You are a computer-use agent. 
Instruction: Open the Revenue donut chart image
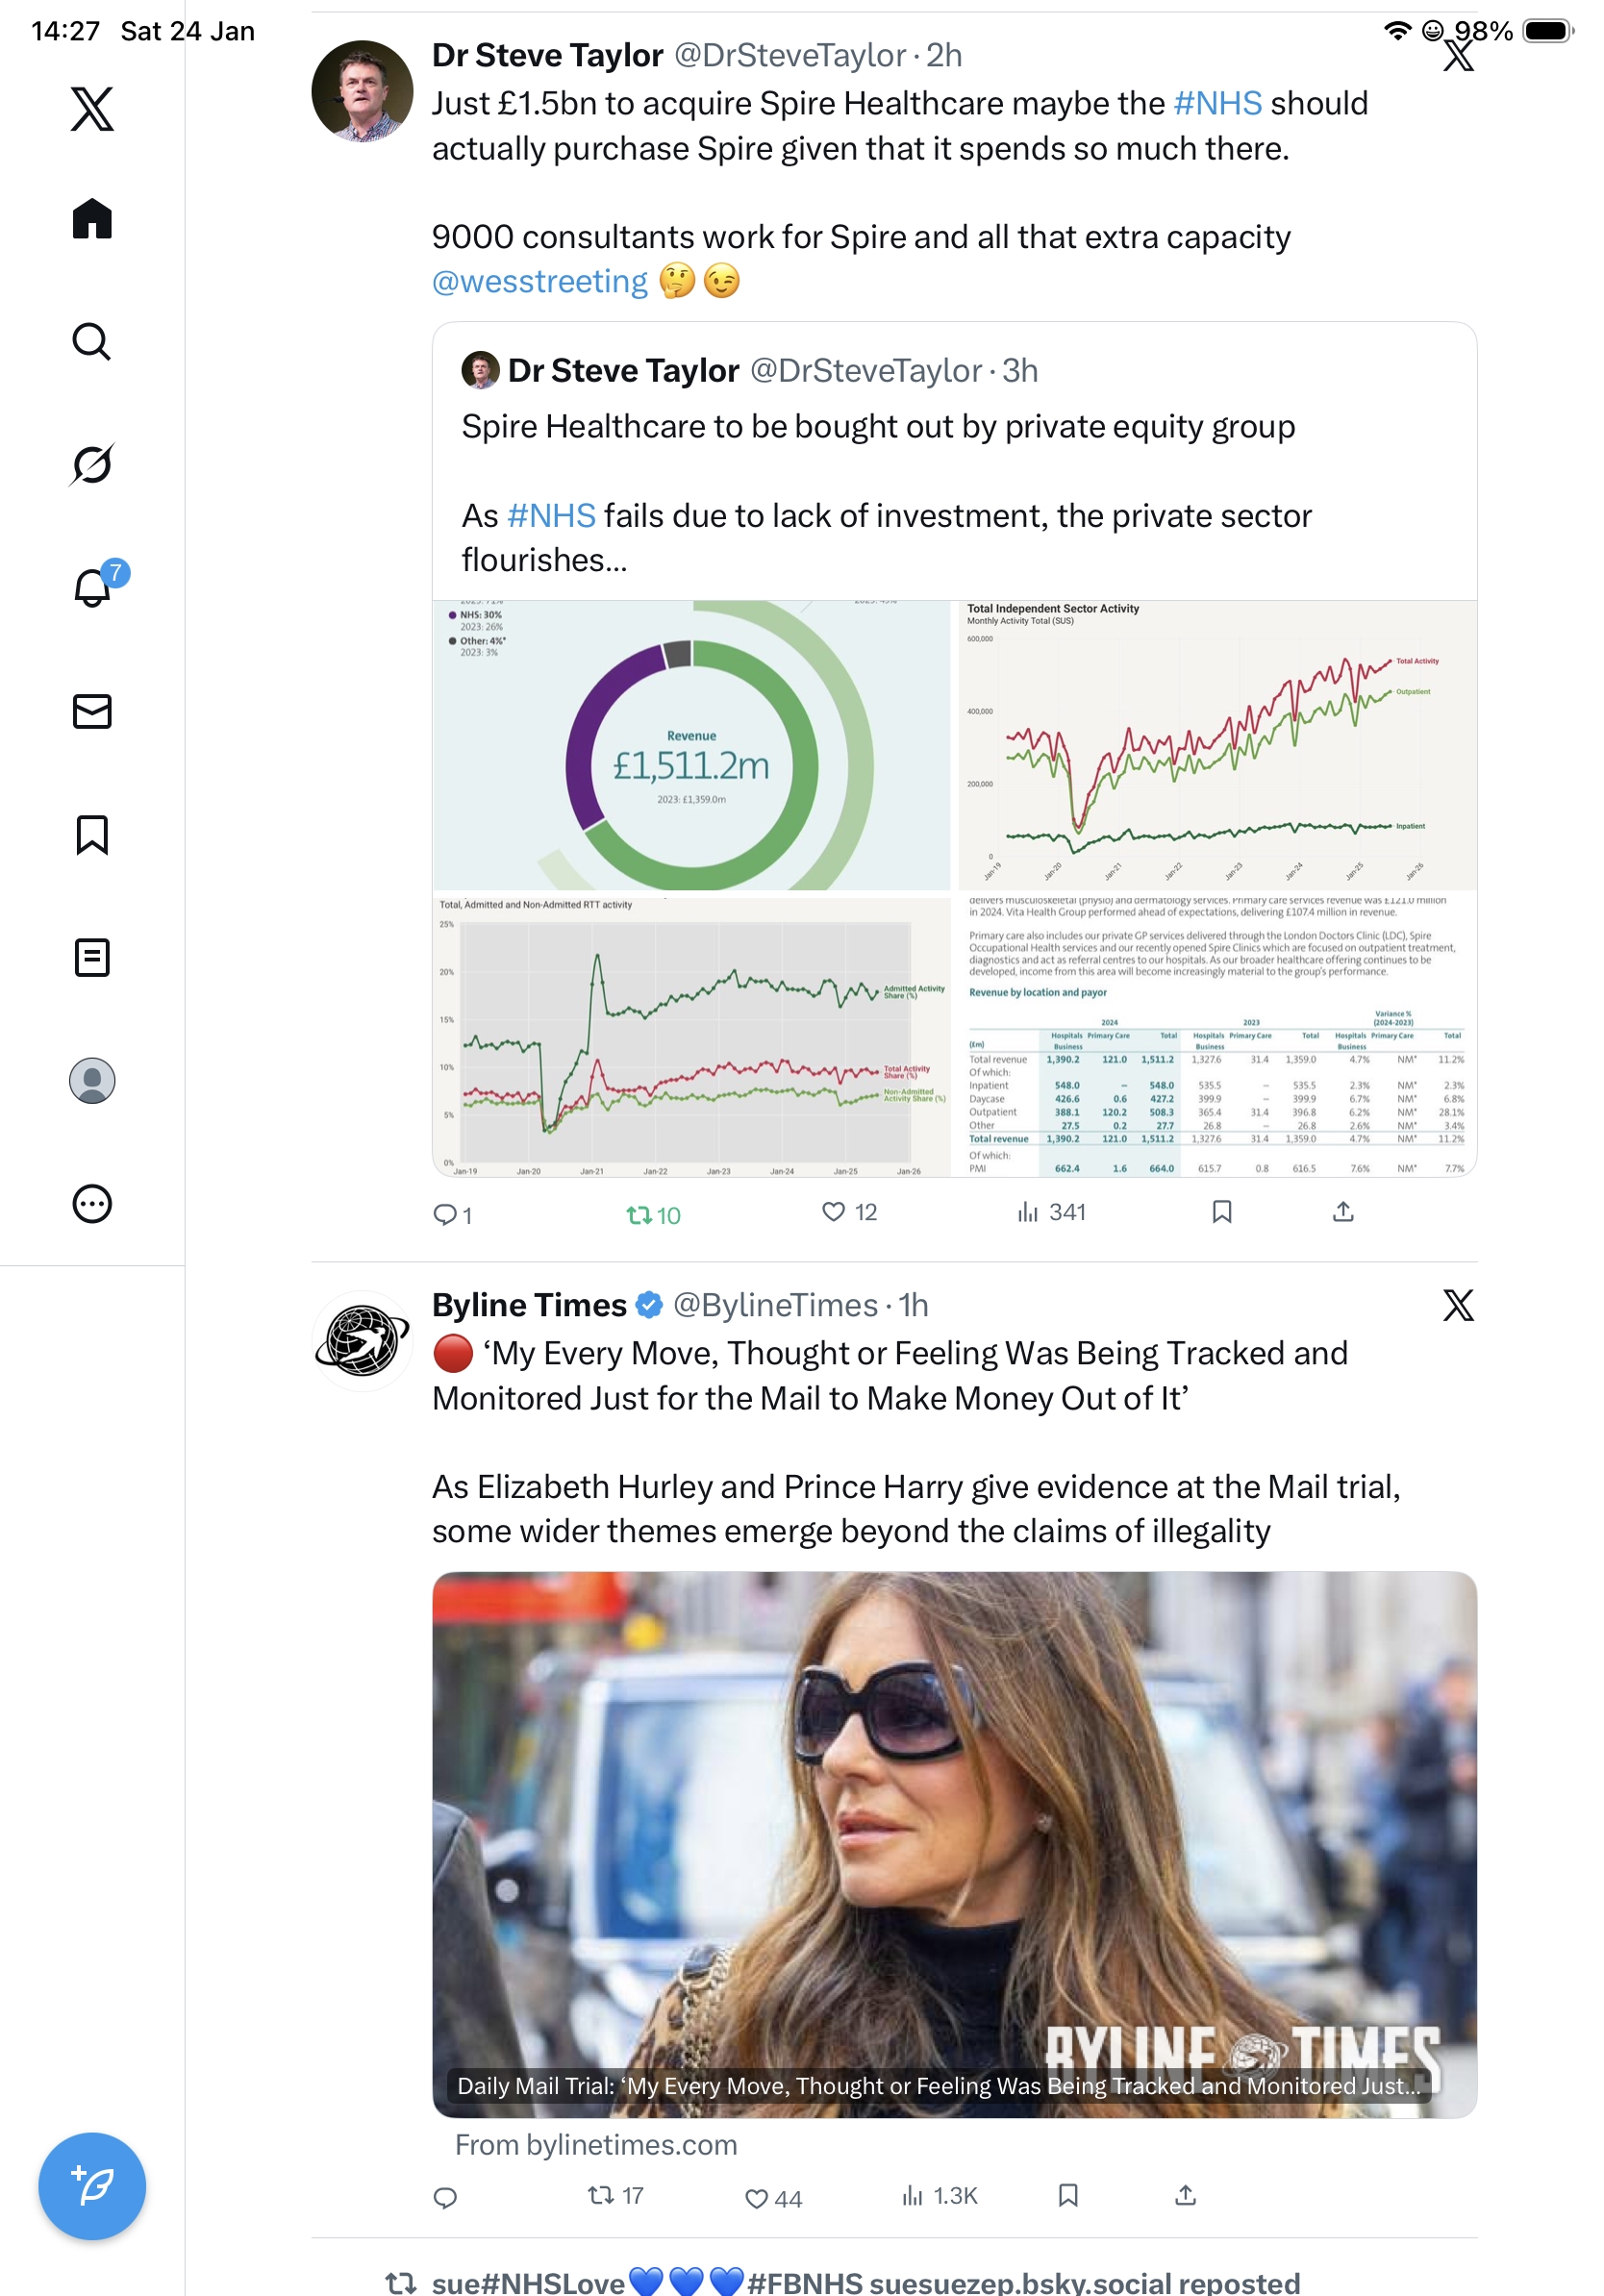(x=691, y=745)
